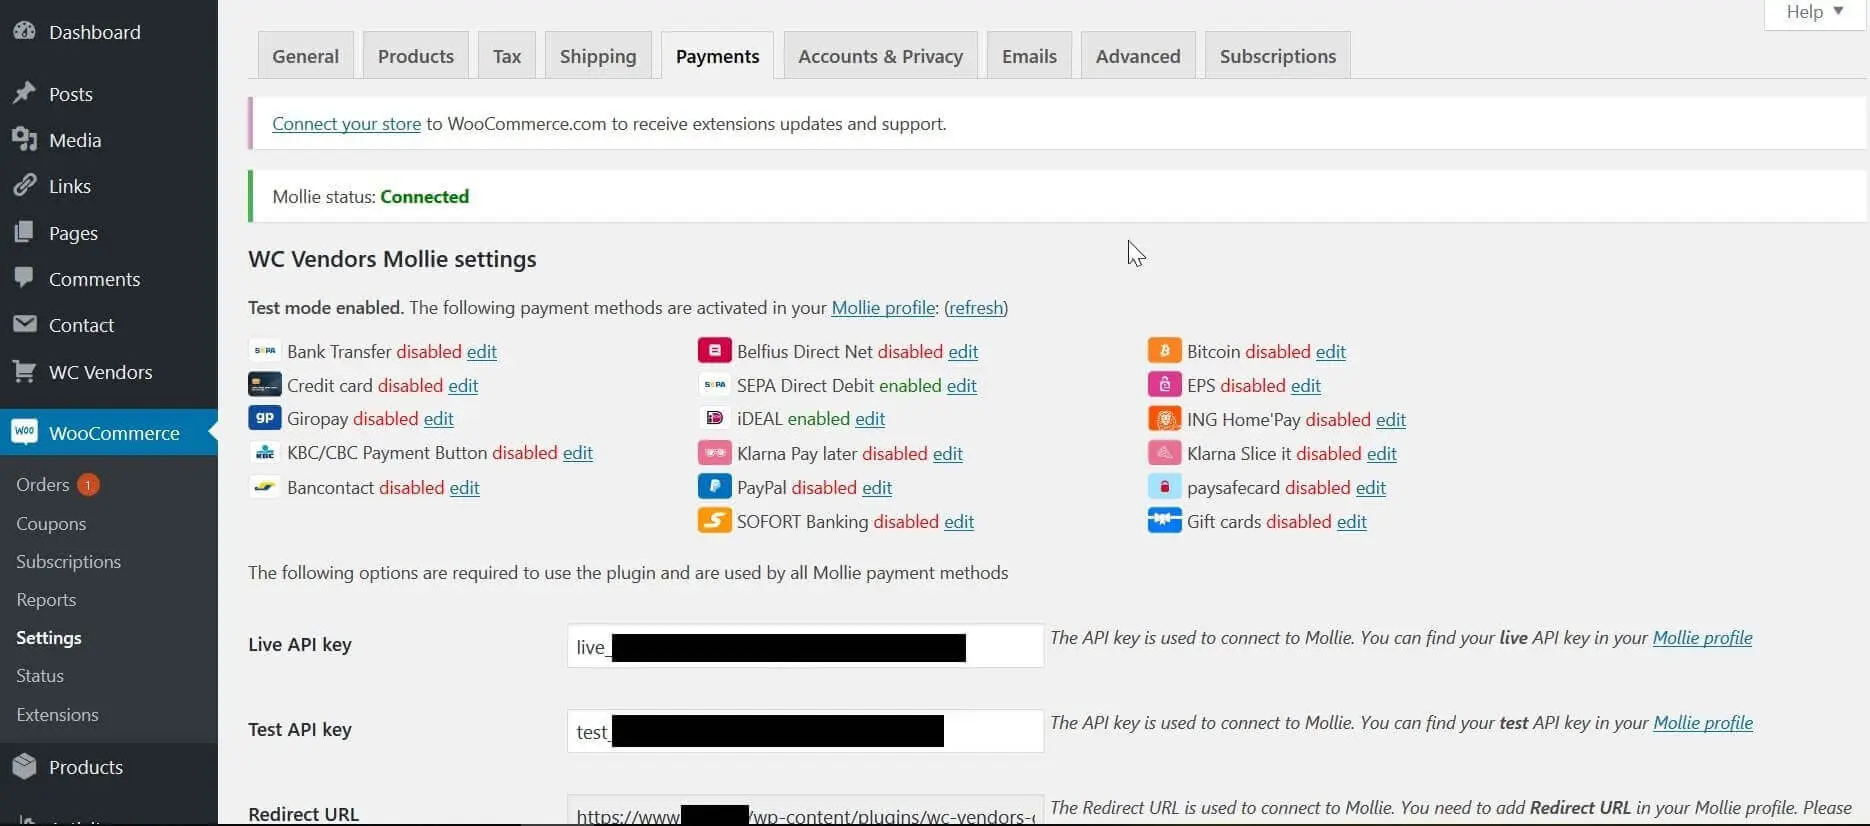Click the WC Vendors cart icon
Screen dimensions: 1870x826
point(24,371)
